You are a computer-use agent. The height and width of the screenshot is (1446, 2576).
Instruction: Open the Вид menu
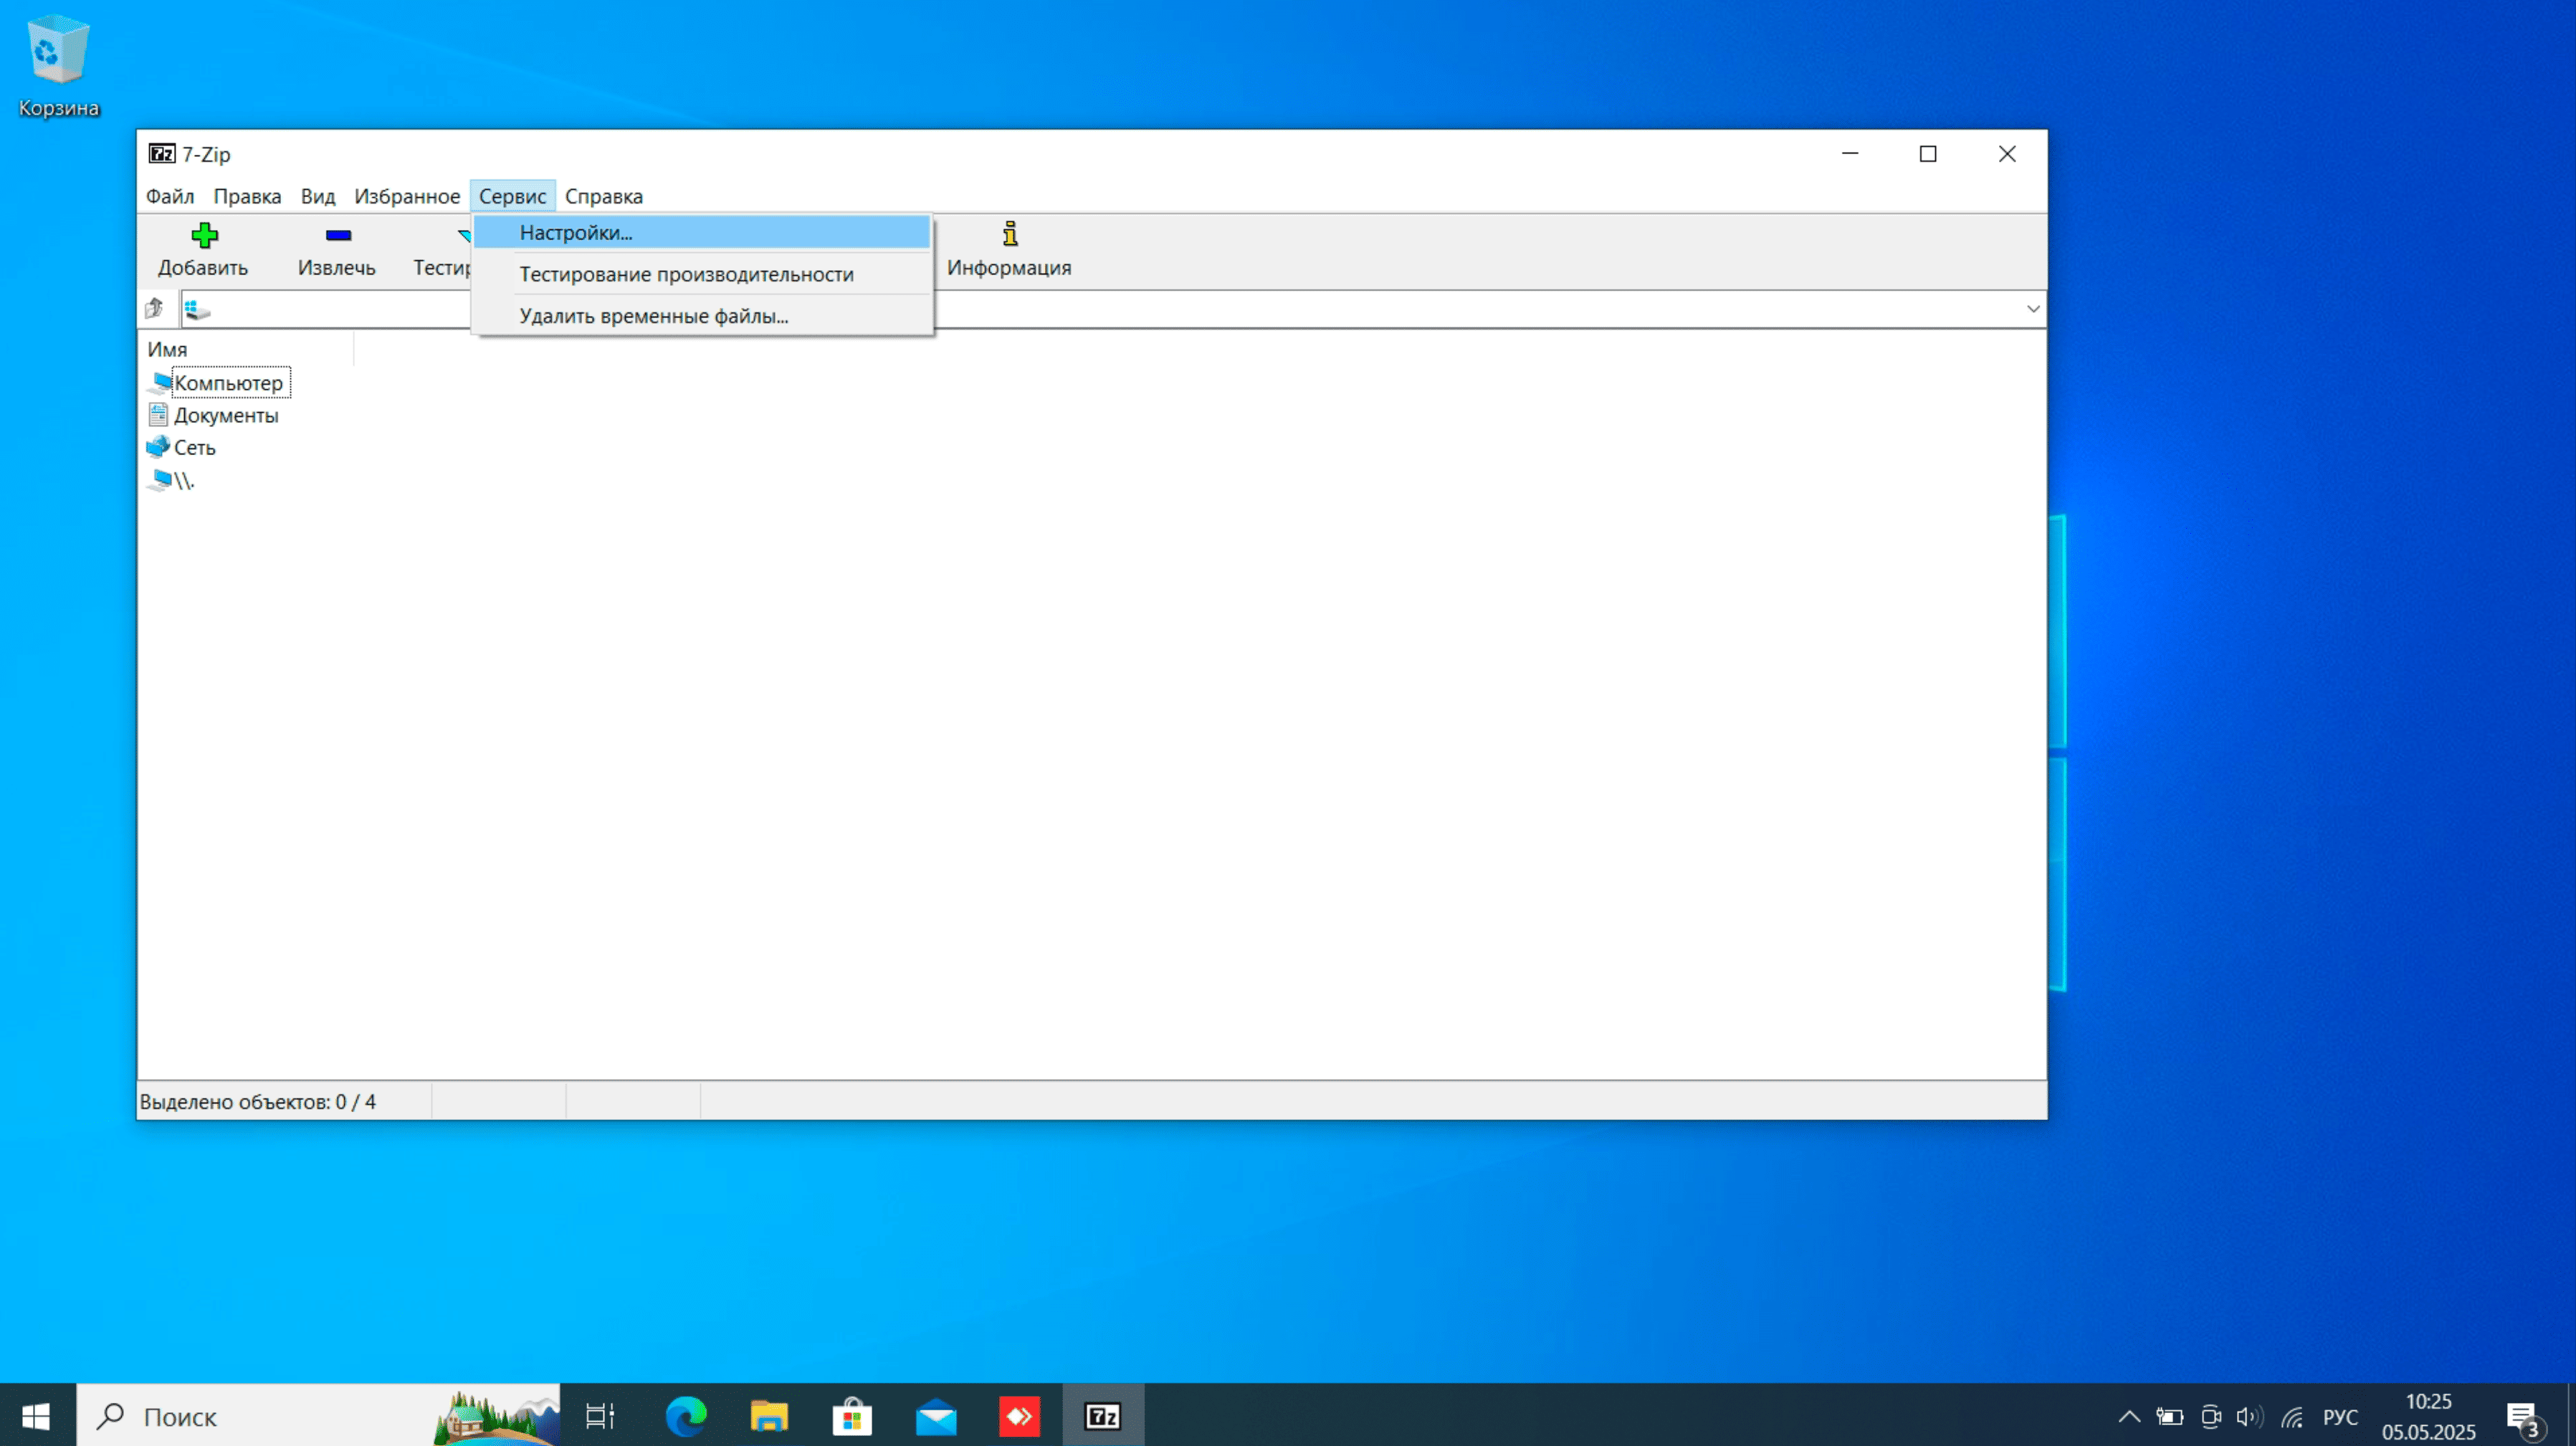click(318, 196)
